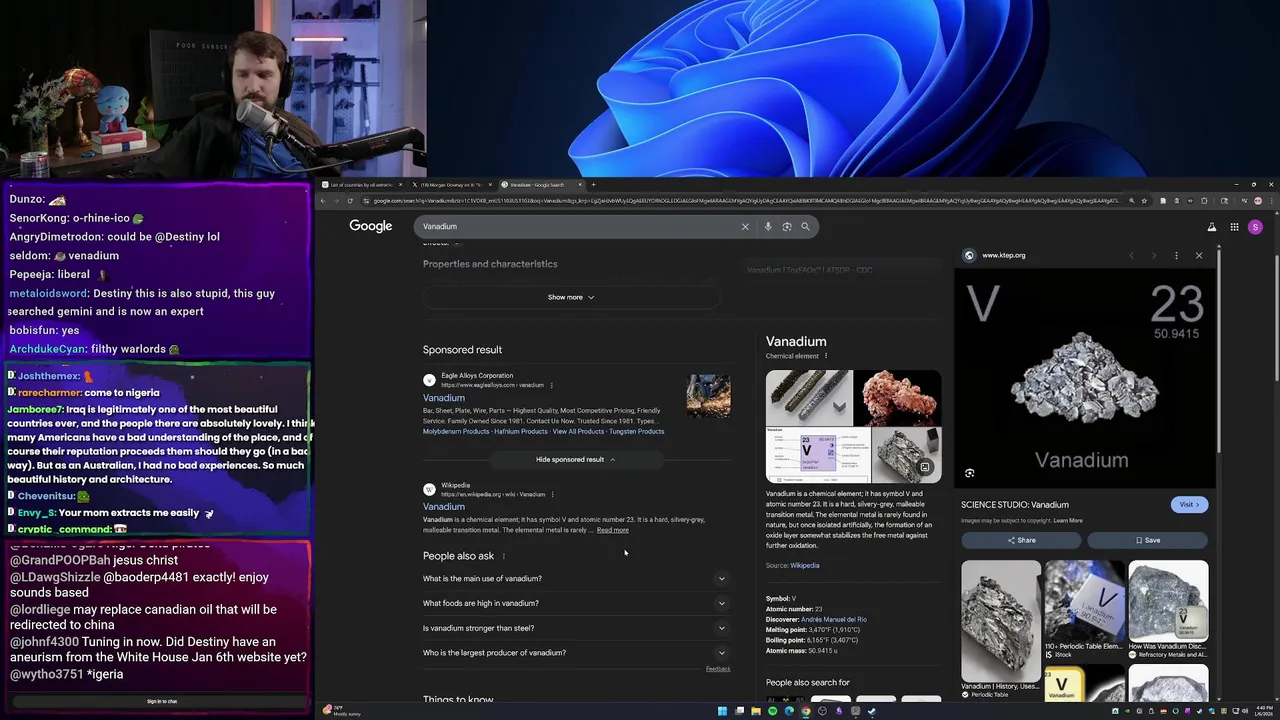Open Steam from taskbar
The width and height of the screenshot is (1280, 720).
tap(871, 711)
